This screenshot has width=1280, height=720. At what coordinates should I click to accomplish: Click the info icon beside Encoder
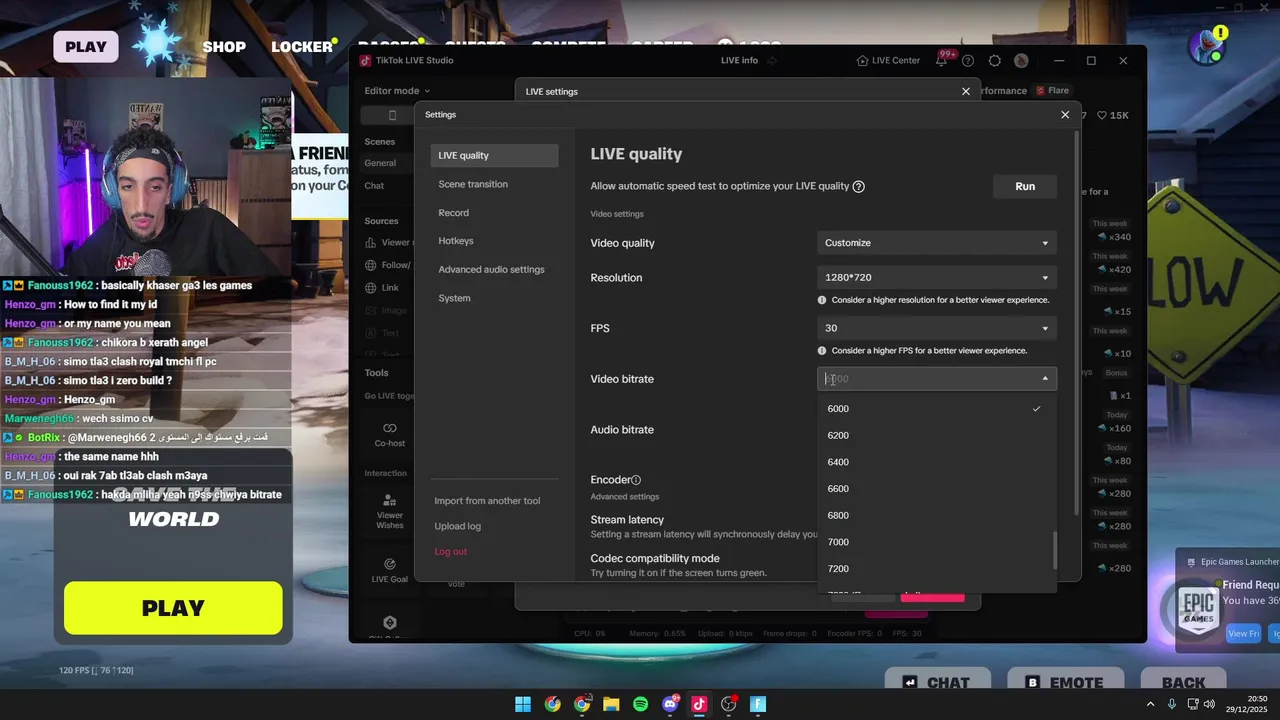636,480
